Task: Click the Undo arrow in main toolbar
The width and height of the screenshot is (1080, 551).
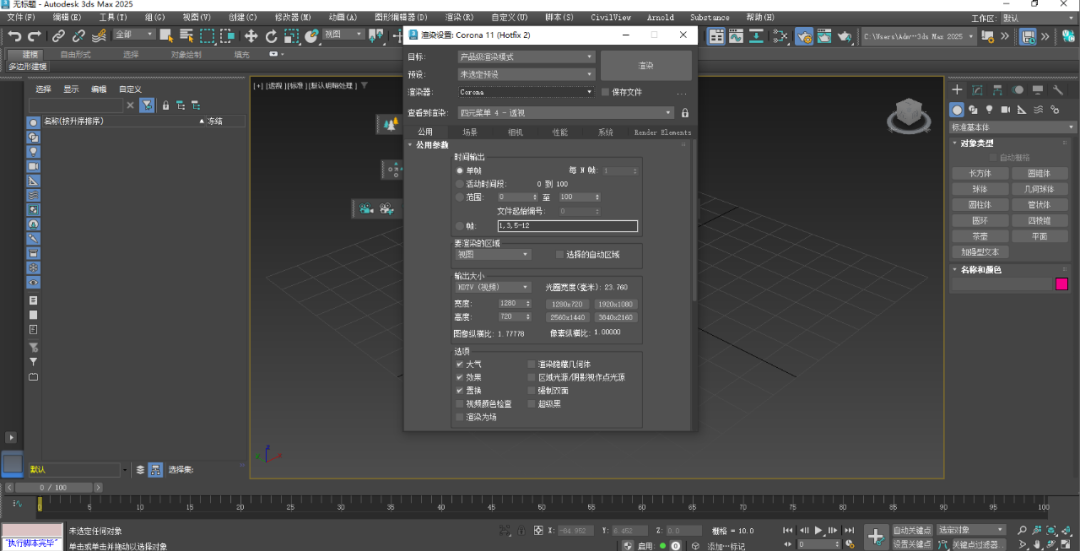Action: click(x=14, y=36)
